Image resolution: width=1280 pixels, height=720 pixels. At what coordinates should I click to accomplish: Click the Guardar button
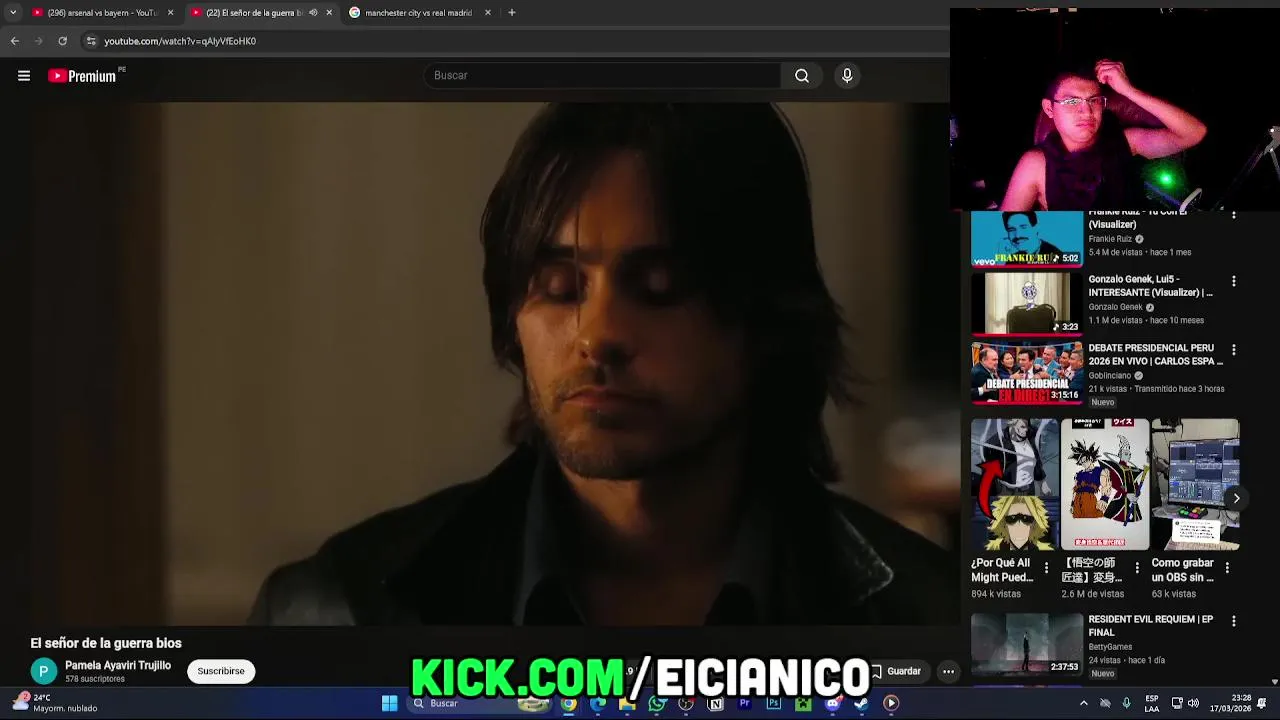[896, 671]
